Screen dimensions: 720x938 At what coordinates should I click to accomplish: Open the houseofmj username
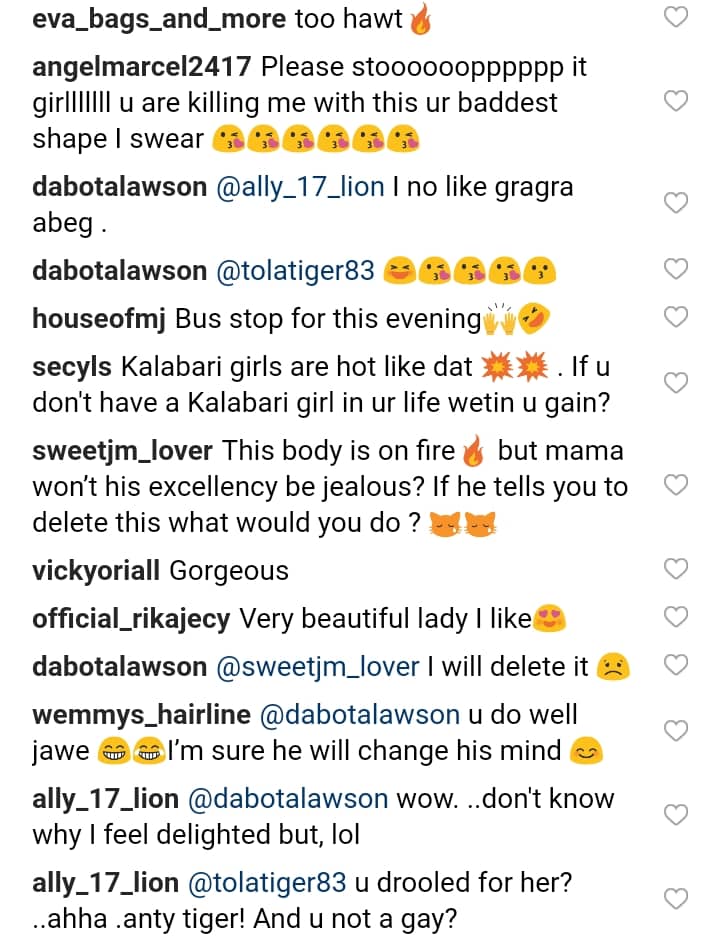tap(99, 319)
